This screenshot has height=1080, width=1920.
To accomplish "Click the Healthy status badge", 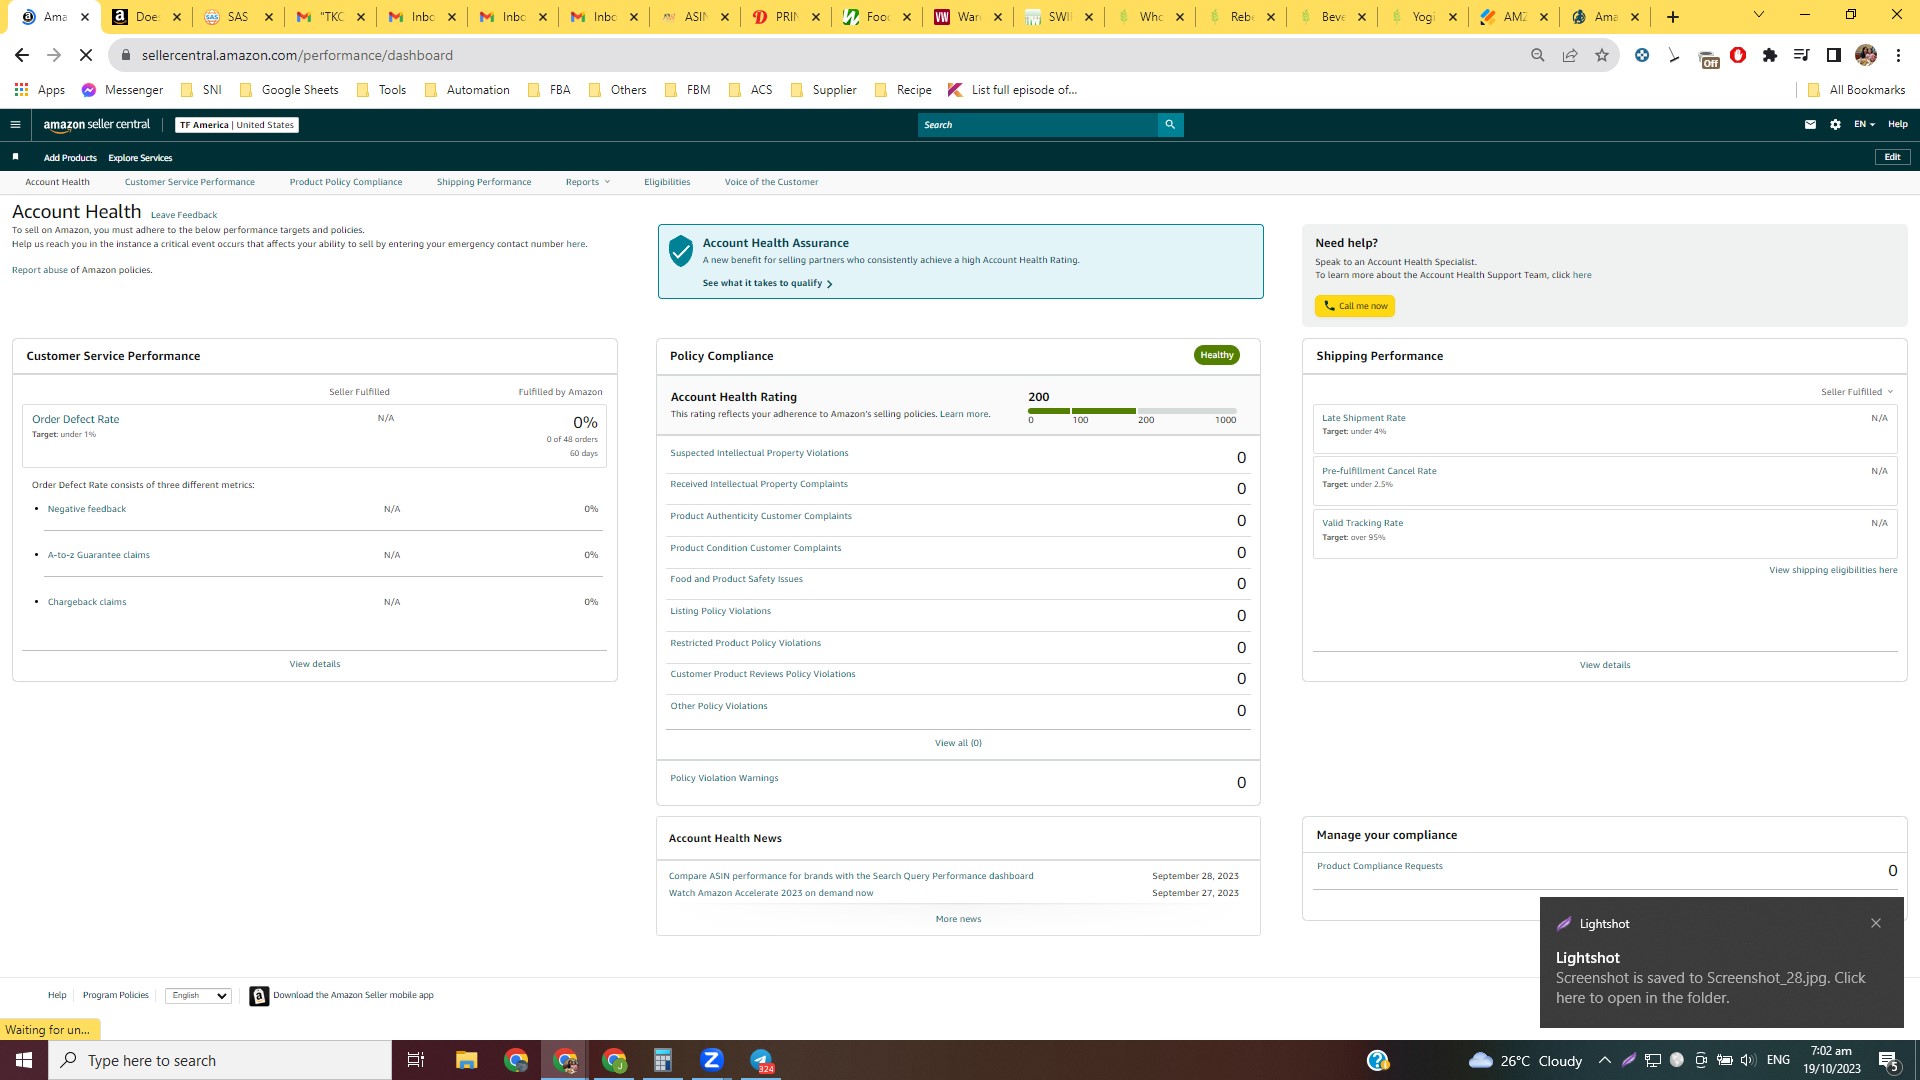I will click(1217, 355).
